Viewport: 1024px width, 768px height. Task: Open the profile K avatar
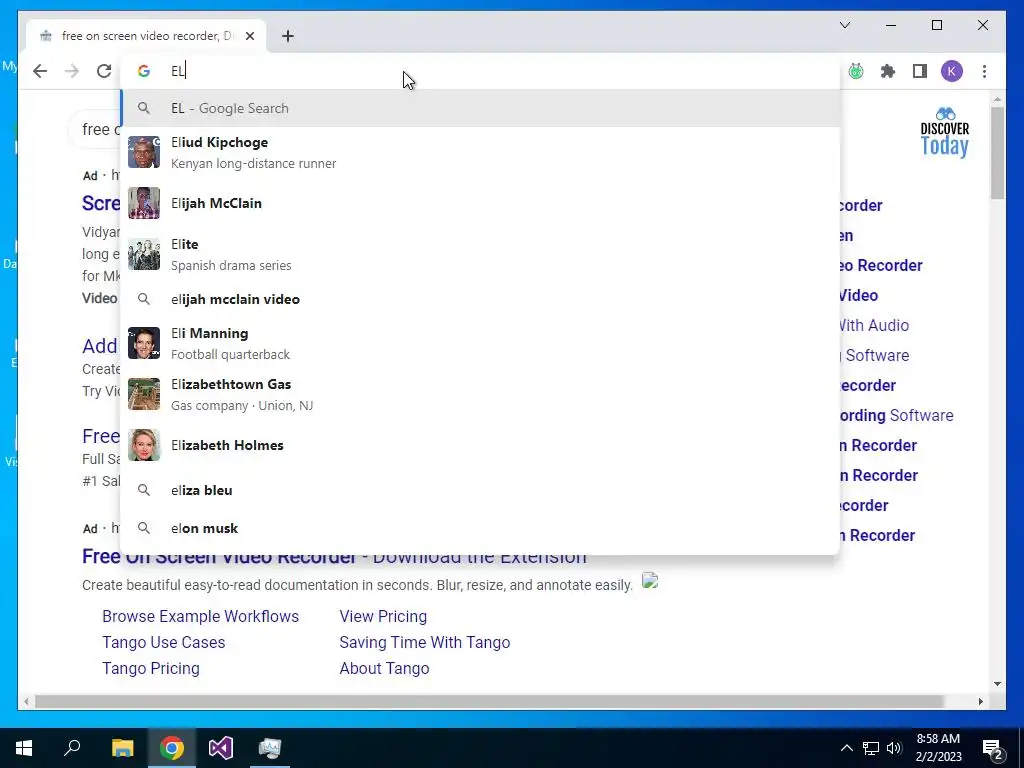pos(952,71)
